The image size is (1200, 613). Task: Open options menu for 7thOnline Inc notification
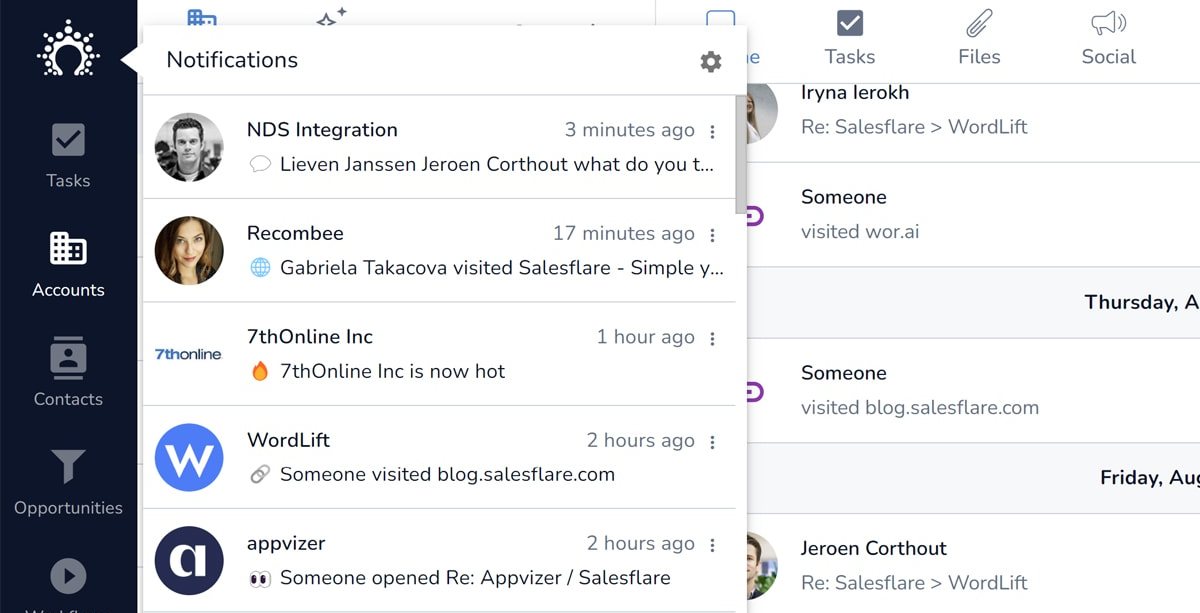[712, 339]
